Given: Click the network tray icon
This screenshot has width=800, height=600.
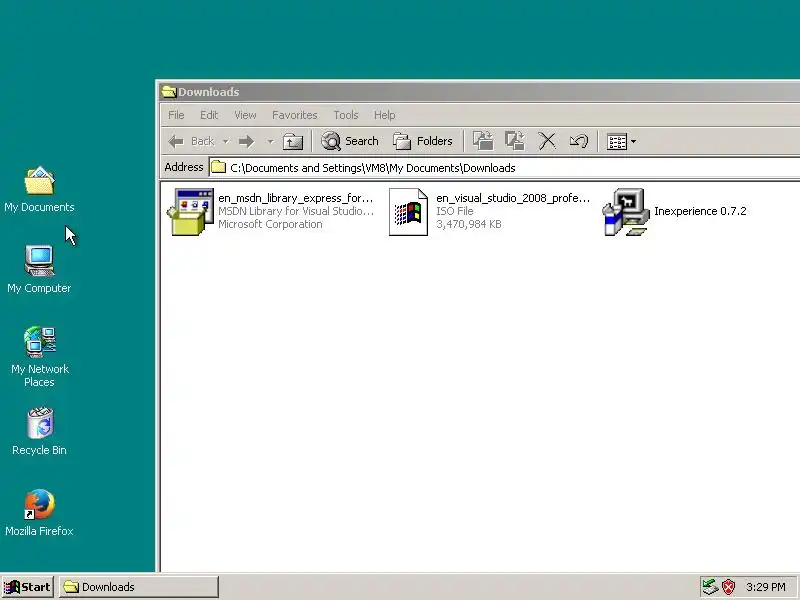Looking at the screenshot, I should [710, 587].
